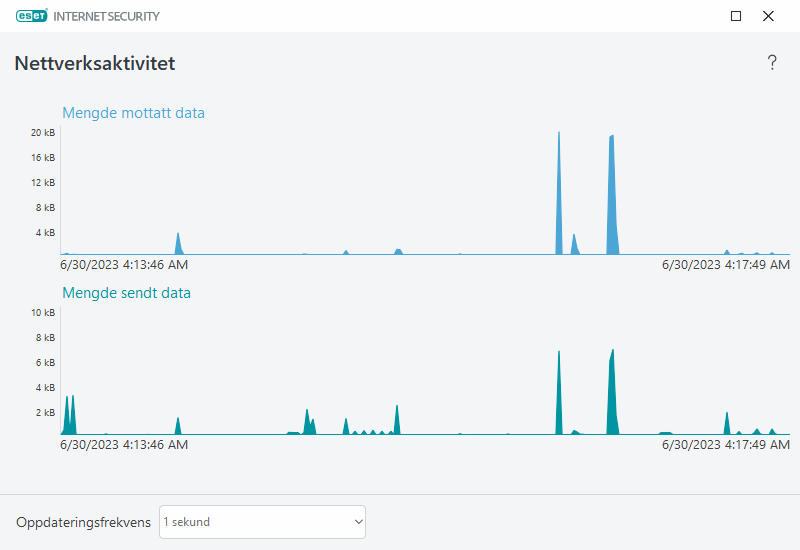Maximize the ESET window
The height and width of the screenshot is (550, 800).
coord(736,16)
